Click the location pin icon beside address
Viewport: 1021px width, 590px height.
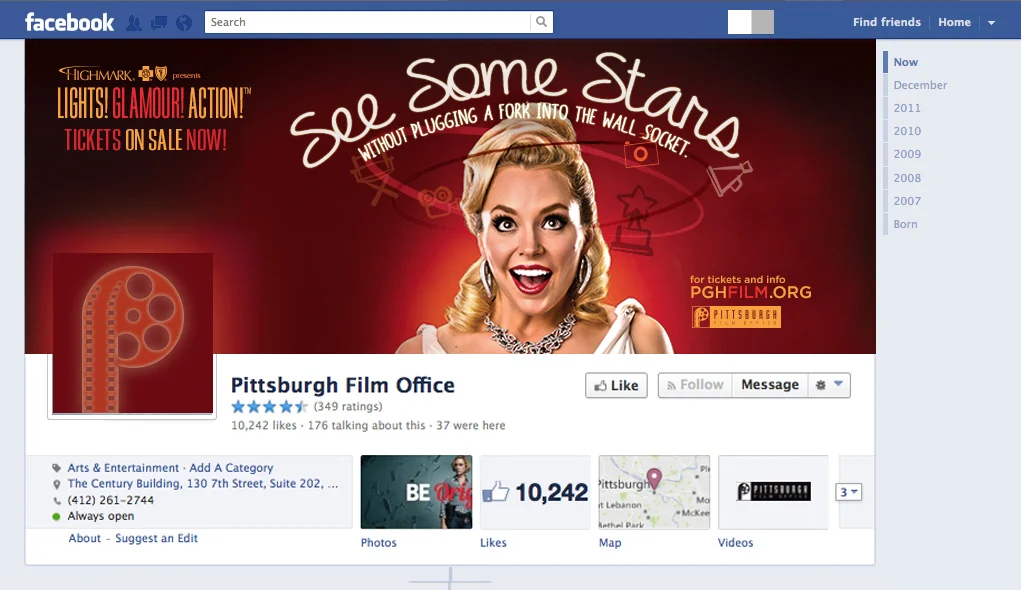(57, 484)
